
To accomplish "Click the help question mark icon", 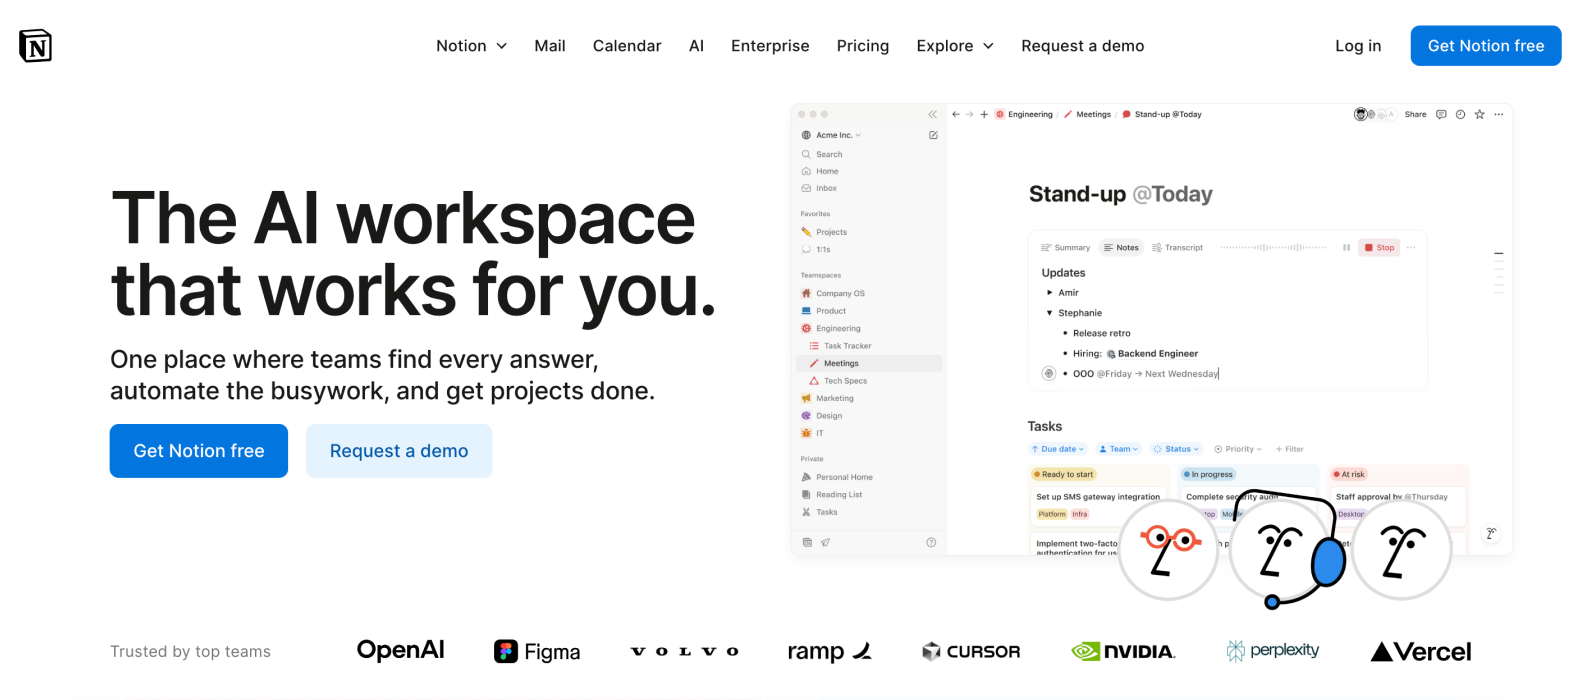I will 931,543.
